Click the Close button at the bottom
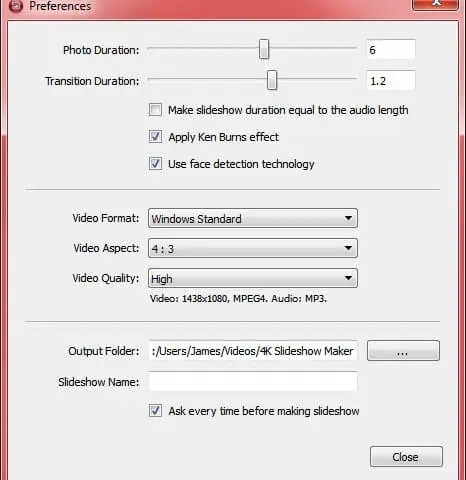This screenshot has width=466, height=480. [406, 457]
